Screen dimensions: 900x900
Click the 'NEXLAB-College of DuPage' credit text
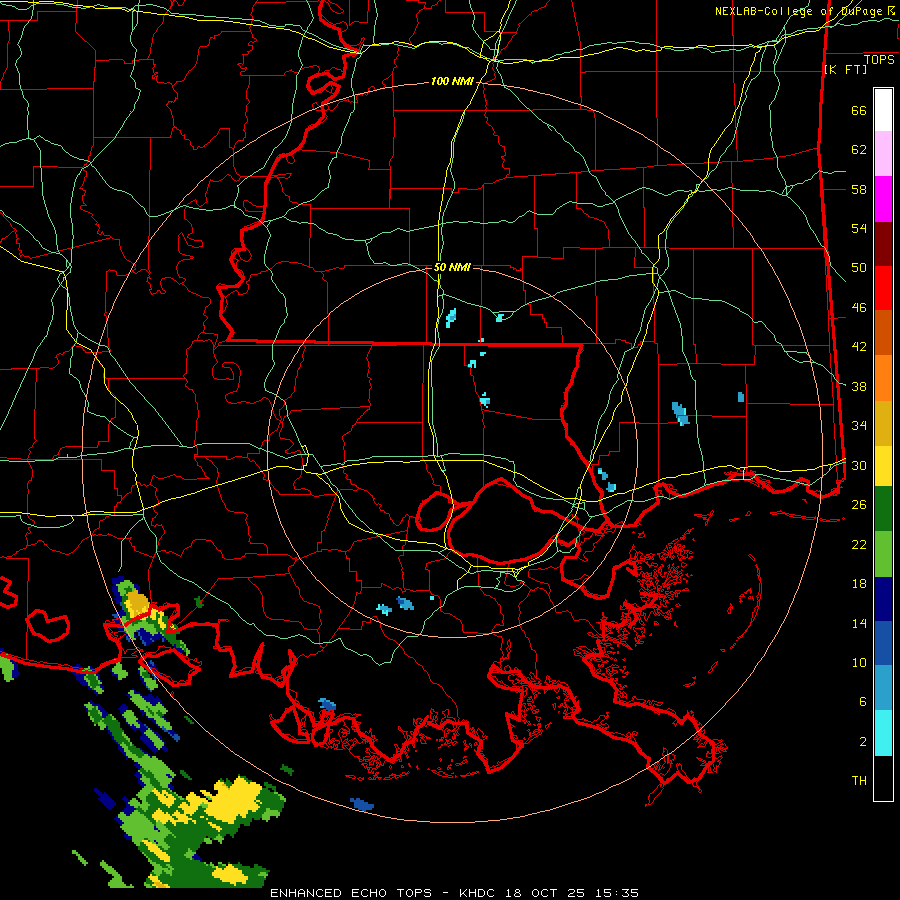(x=798, y=11)
